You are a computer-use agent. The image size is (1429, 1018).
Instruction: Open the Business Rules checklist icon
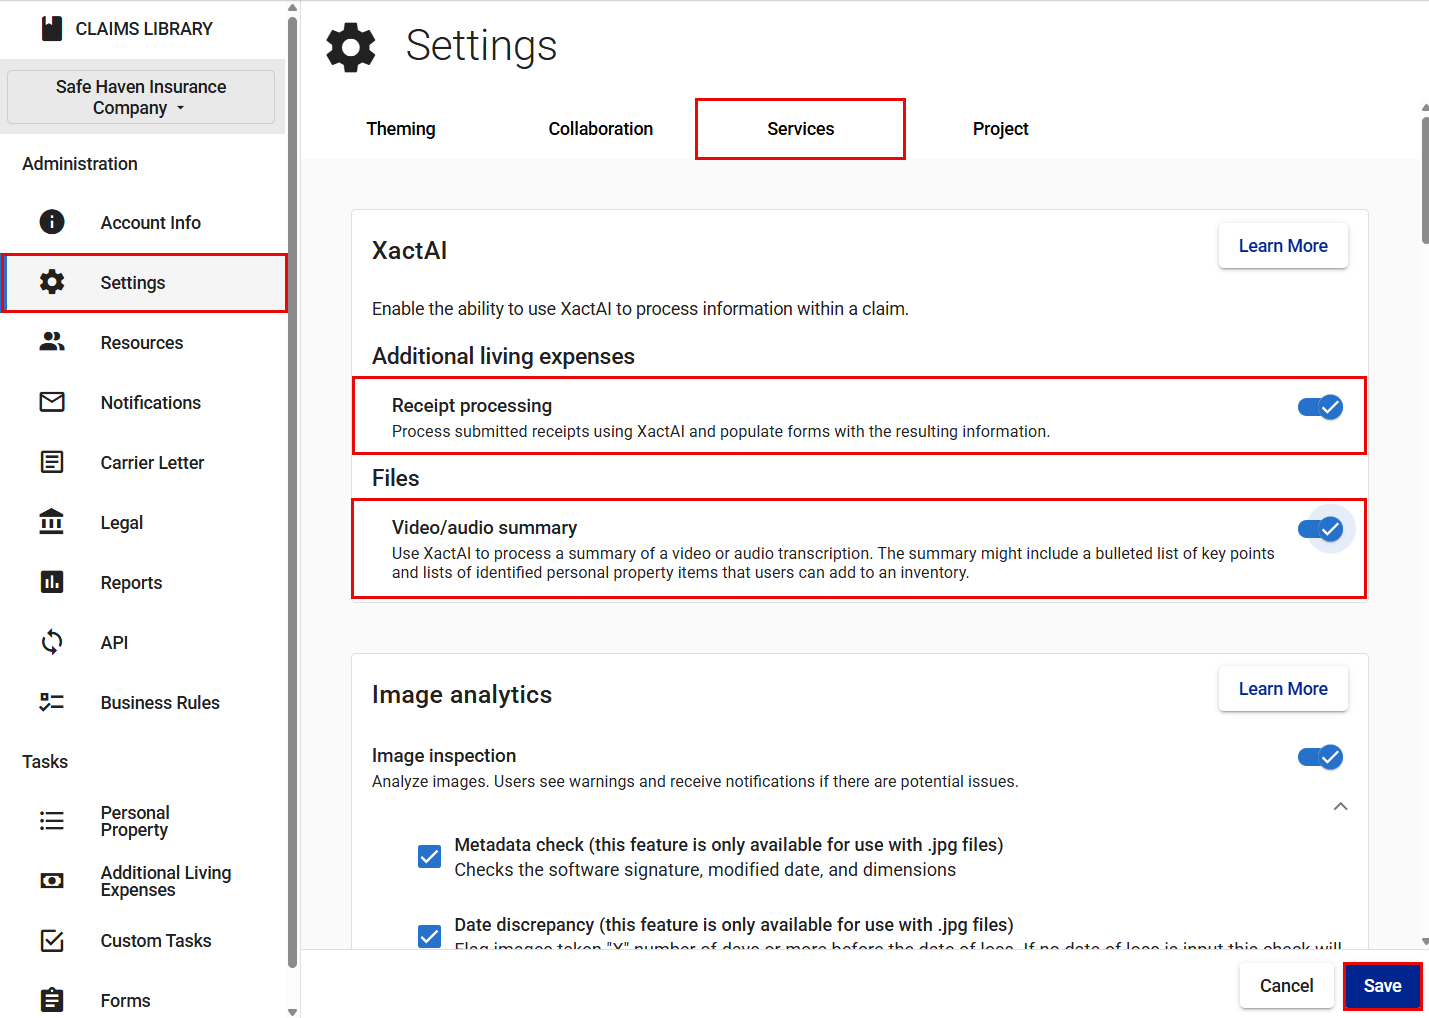pos(52,702)
